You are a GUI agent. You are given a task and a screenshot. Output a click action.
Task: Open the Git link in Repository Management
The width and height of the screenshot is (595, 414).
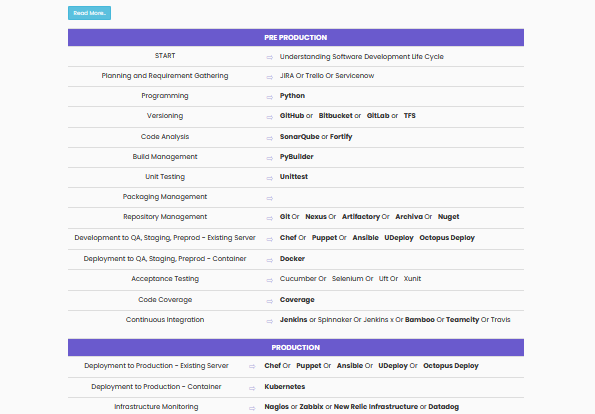(x=285, y=217)
